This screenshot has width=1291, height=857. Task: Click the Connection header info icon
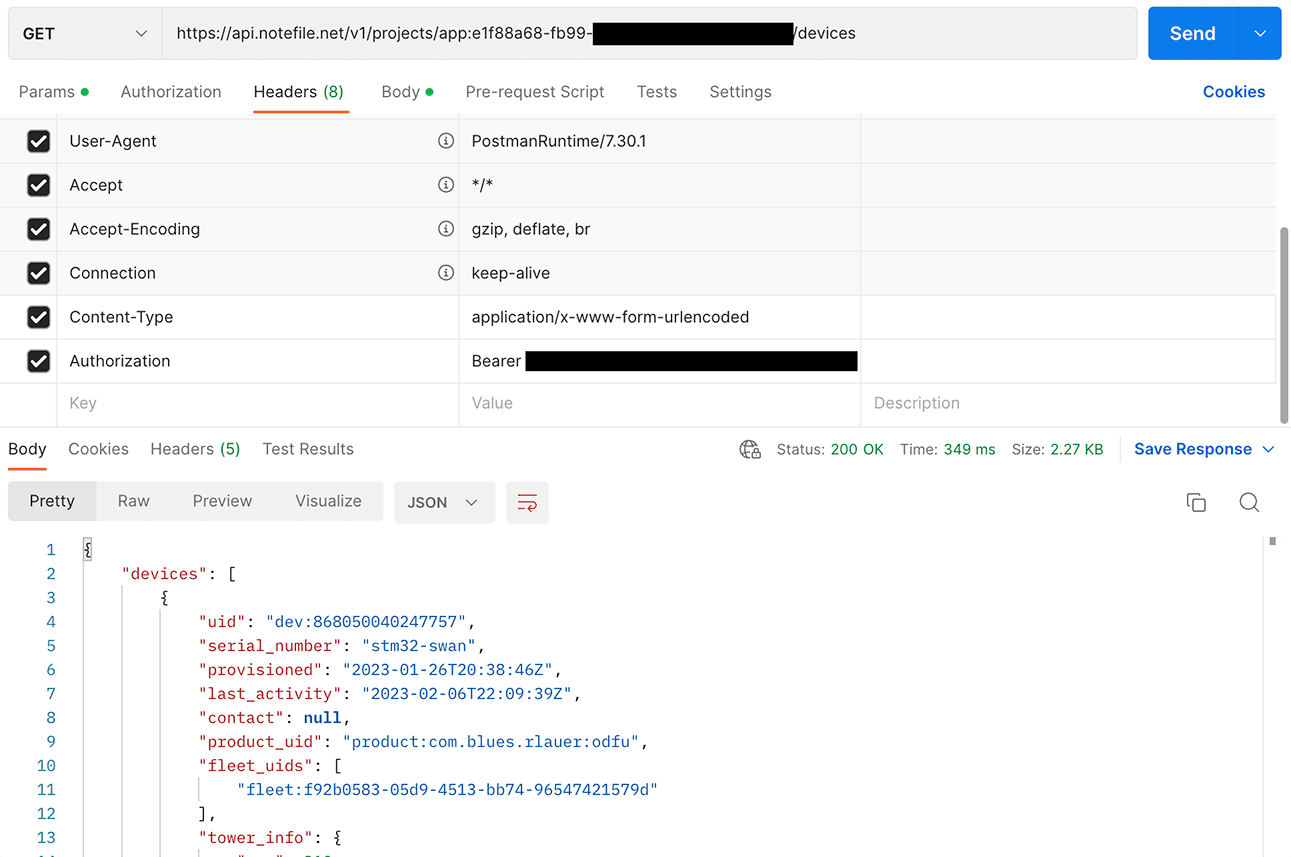tap(446, 273)
